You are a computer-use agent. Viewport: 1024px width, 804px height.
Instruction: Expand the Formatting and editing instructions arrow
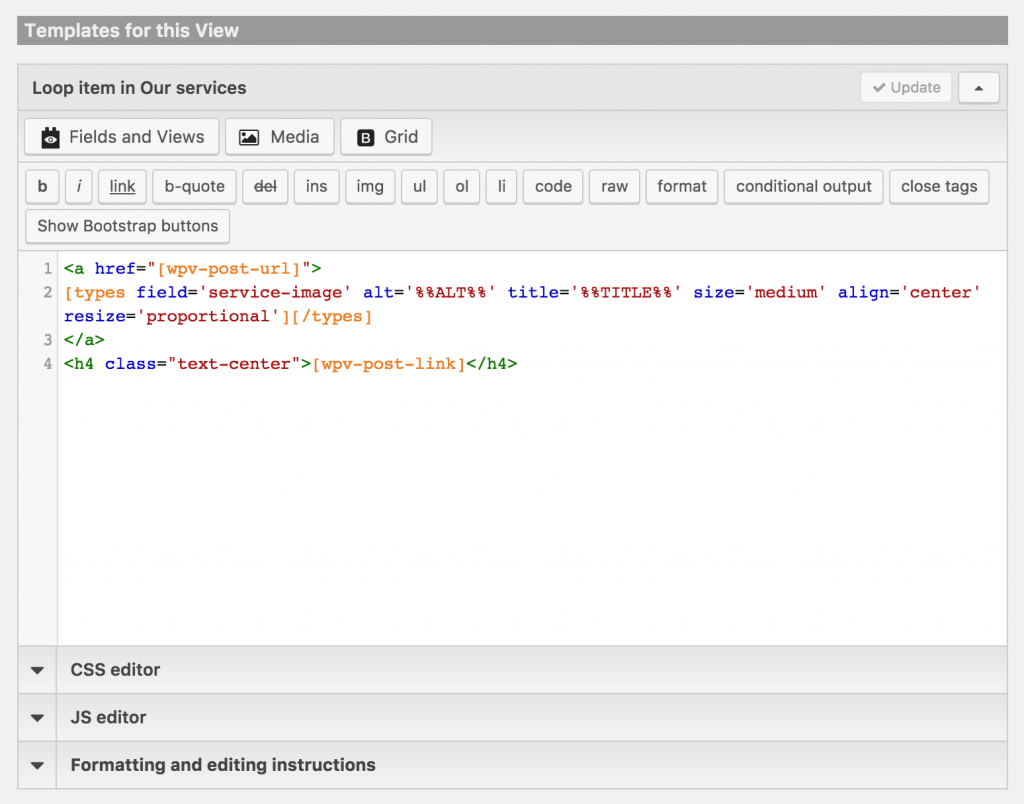pos(37,765)
